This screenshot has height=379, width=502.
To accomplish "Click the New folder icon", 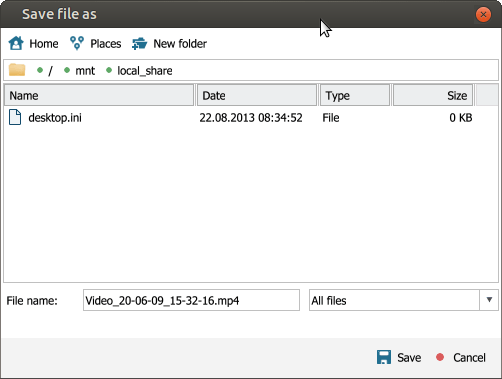I will tap(139, 44).
